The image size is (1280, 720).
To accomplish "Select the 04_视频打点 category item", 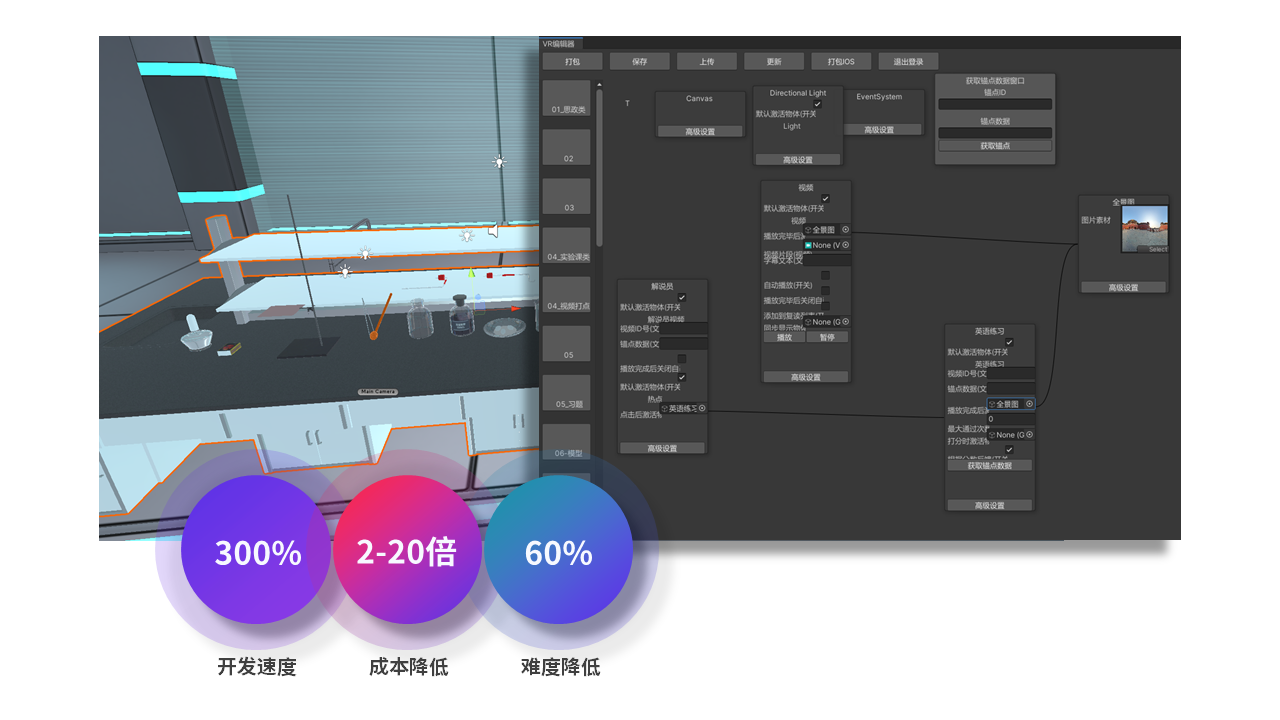I will point(567,295).
